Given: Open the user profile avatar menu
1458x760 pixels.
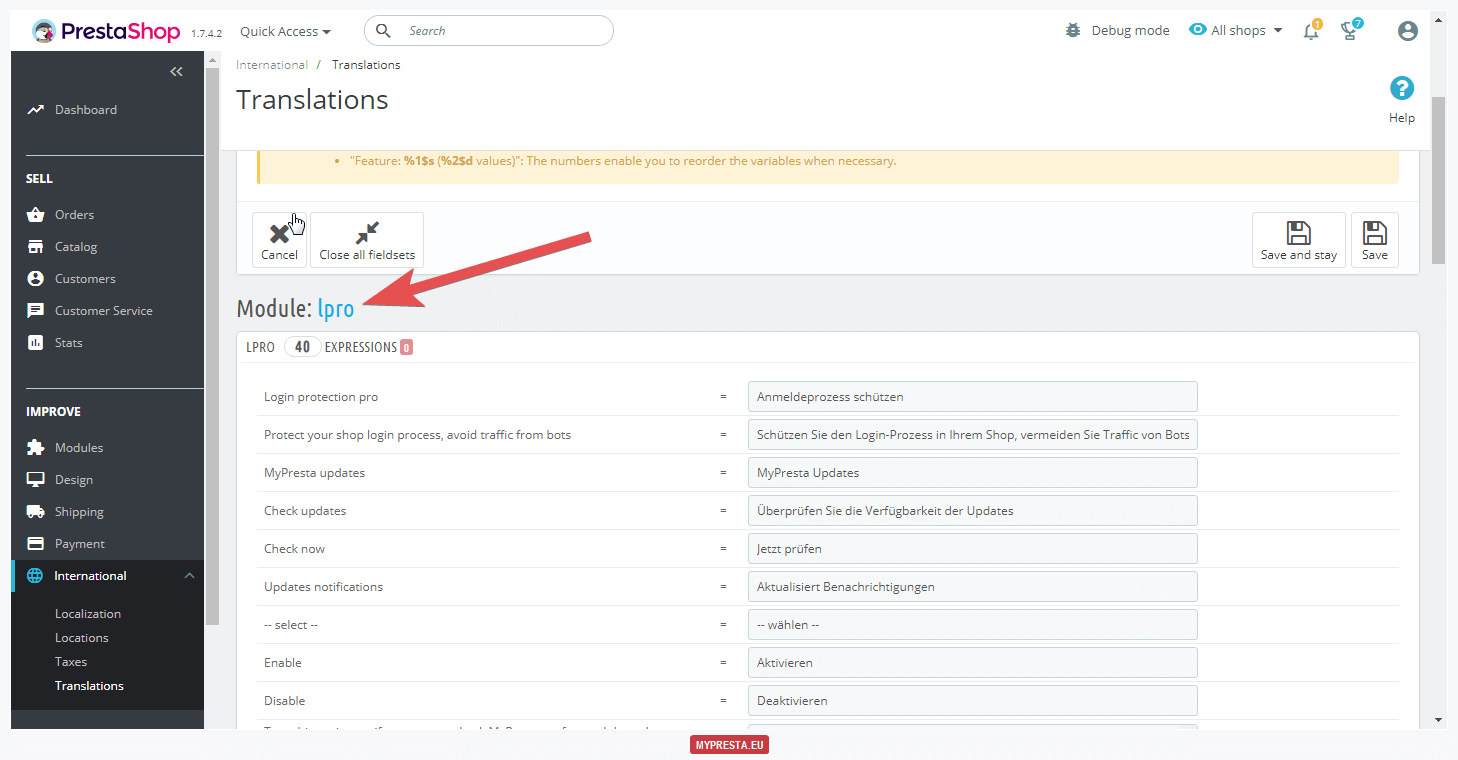Looking at the screenshot, I should [1408, 31].
